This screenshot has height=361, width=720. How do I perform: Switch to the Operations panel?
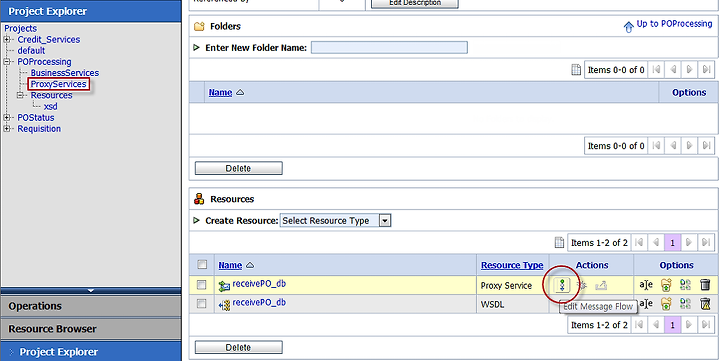click(x=91, y=306)
